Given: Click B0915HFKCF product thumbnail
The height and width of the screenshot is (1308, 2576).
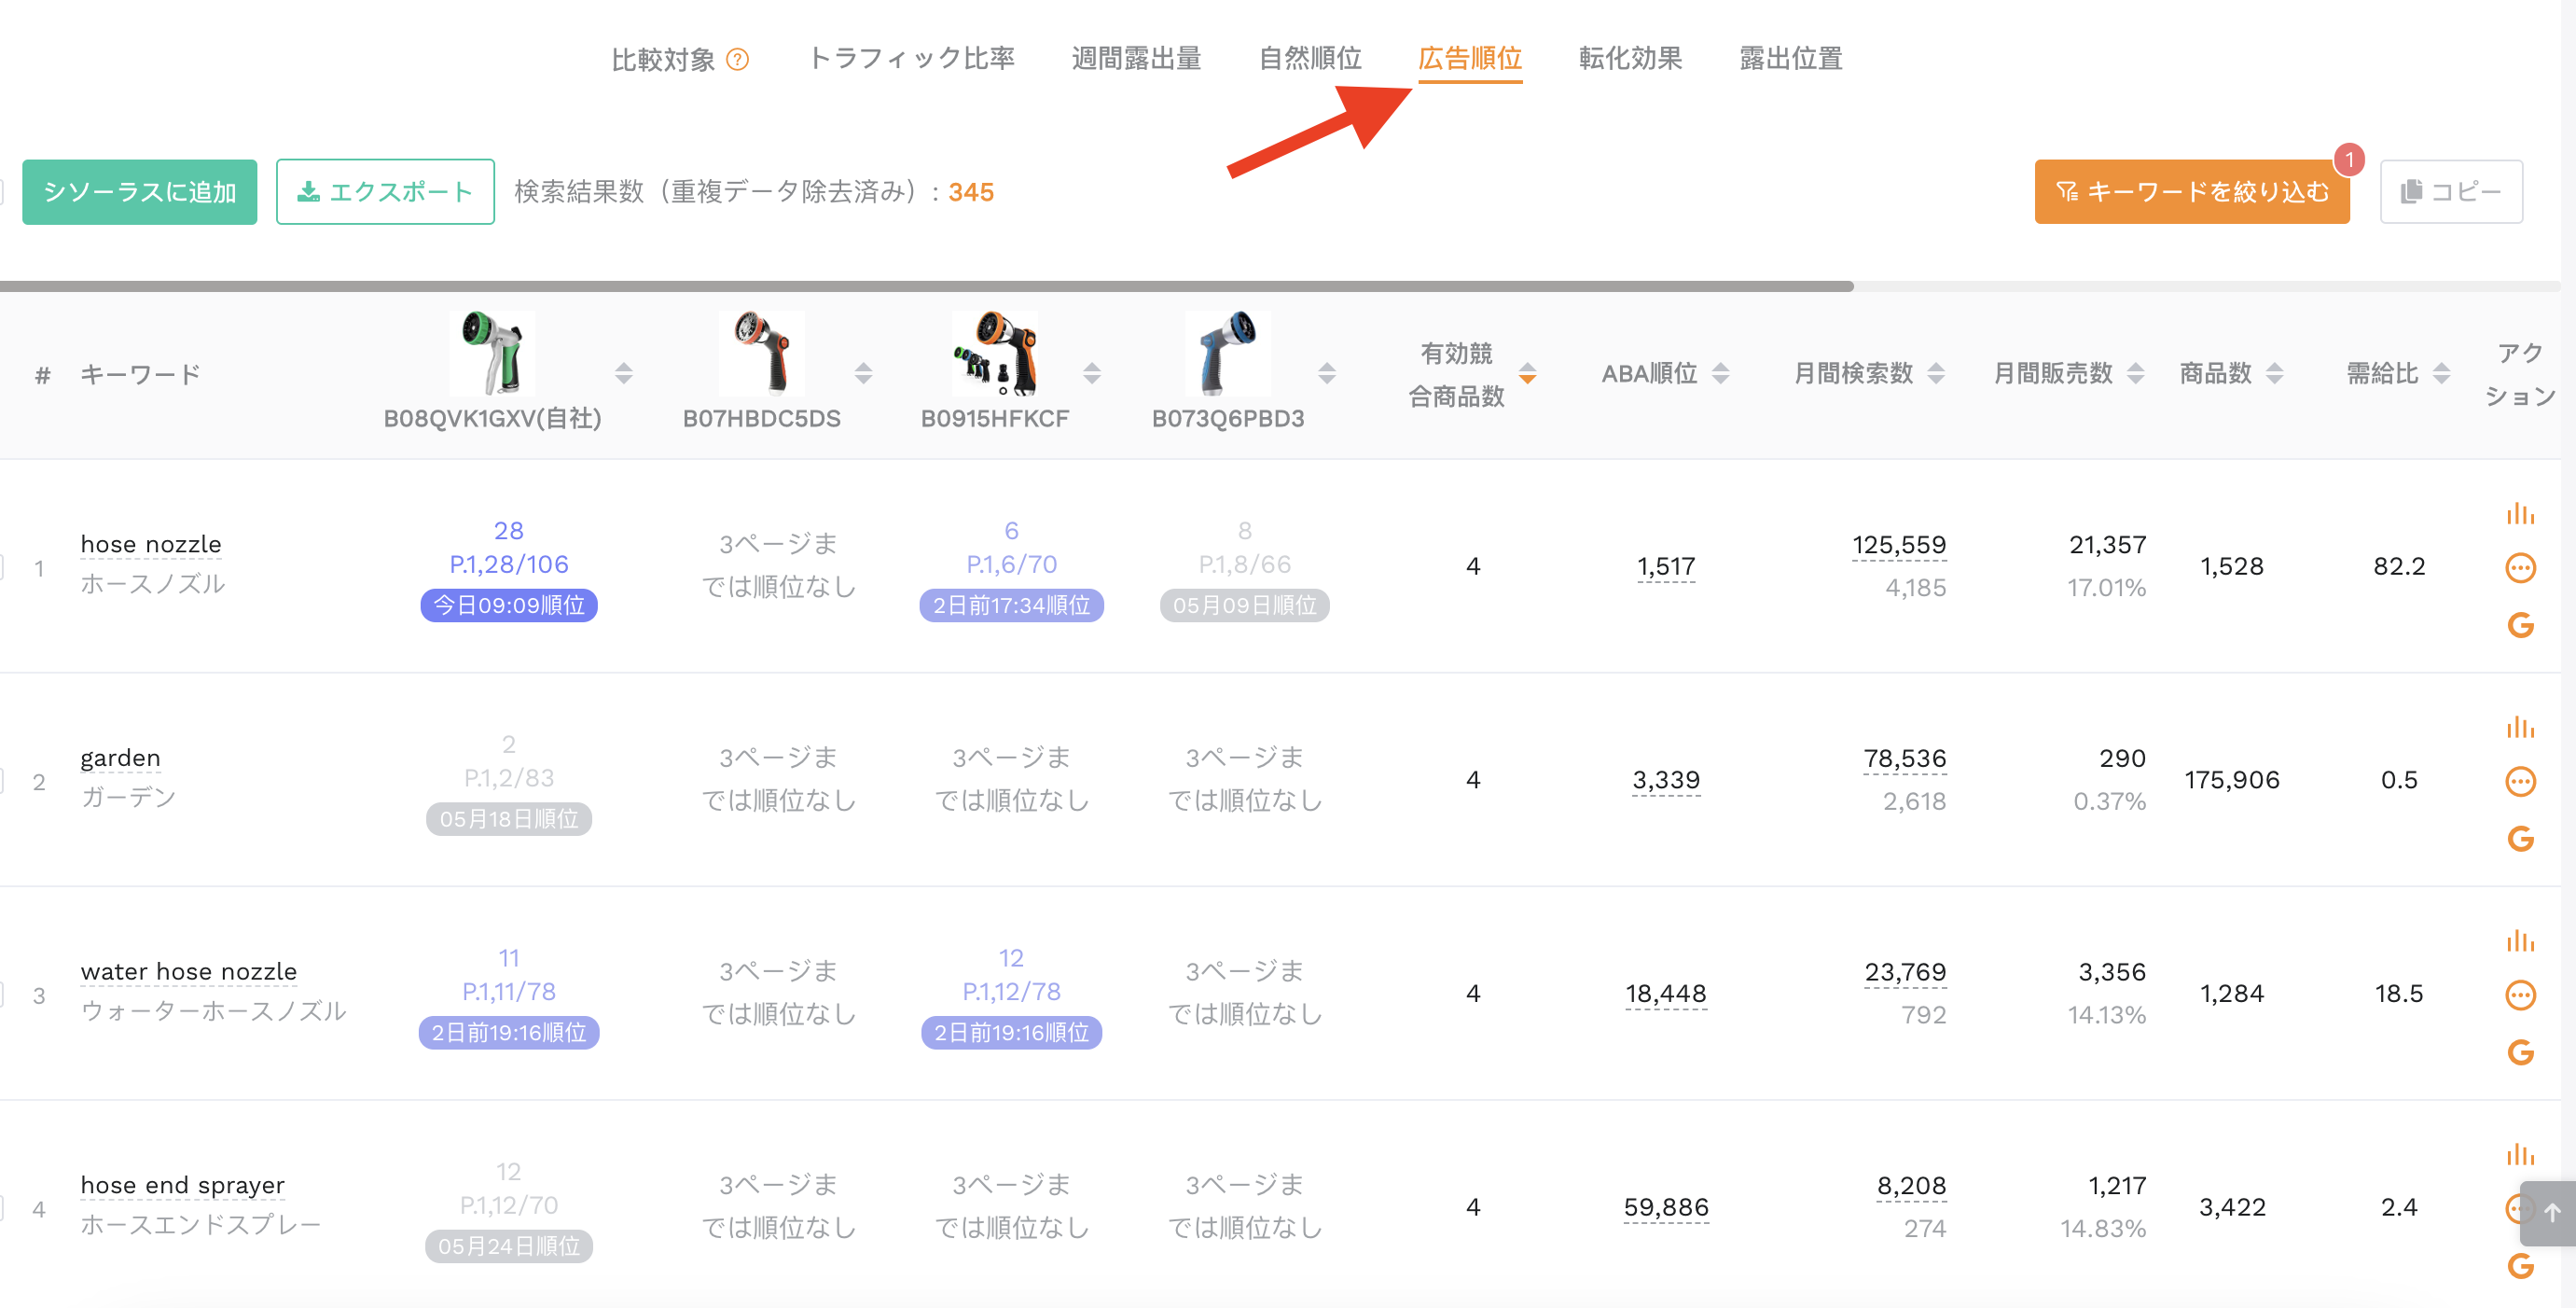Looking at the screenshot, I should (x=995, y=353).
